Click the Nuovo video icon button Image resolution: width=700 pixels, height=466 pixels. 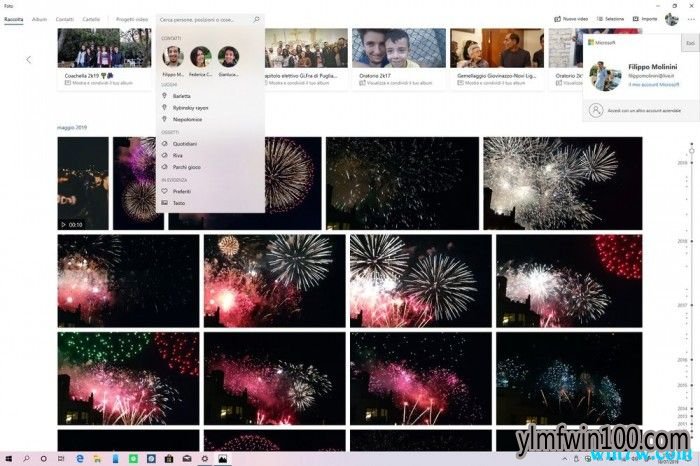pos(571,19)
